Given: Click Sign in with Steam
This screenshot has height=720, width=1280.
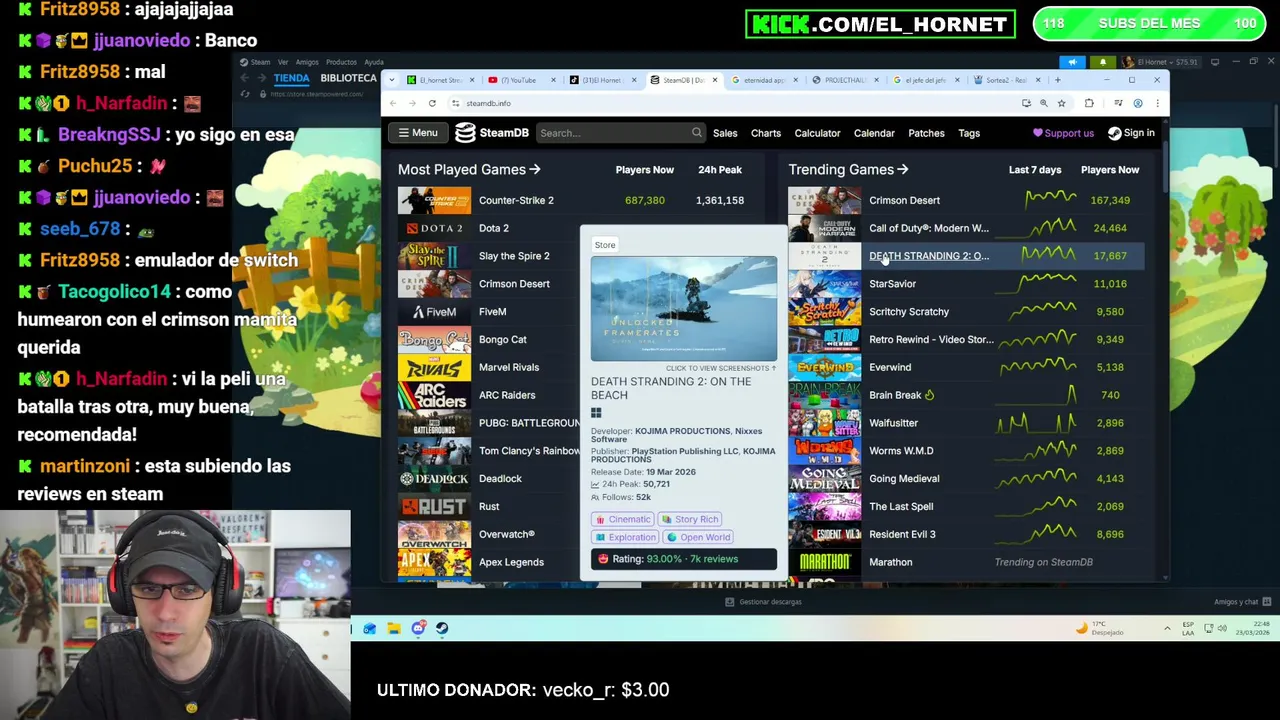Looking at the screenshot, I should click(x=1131, y=133).
